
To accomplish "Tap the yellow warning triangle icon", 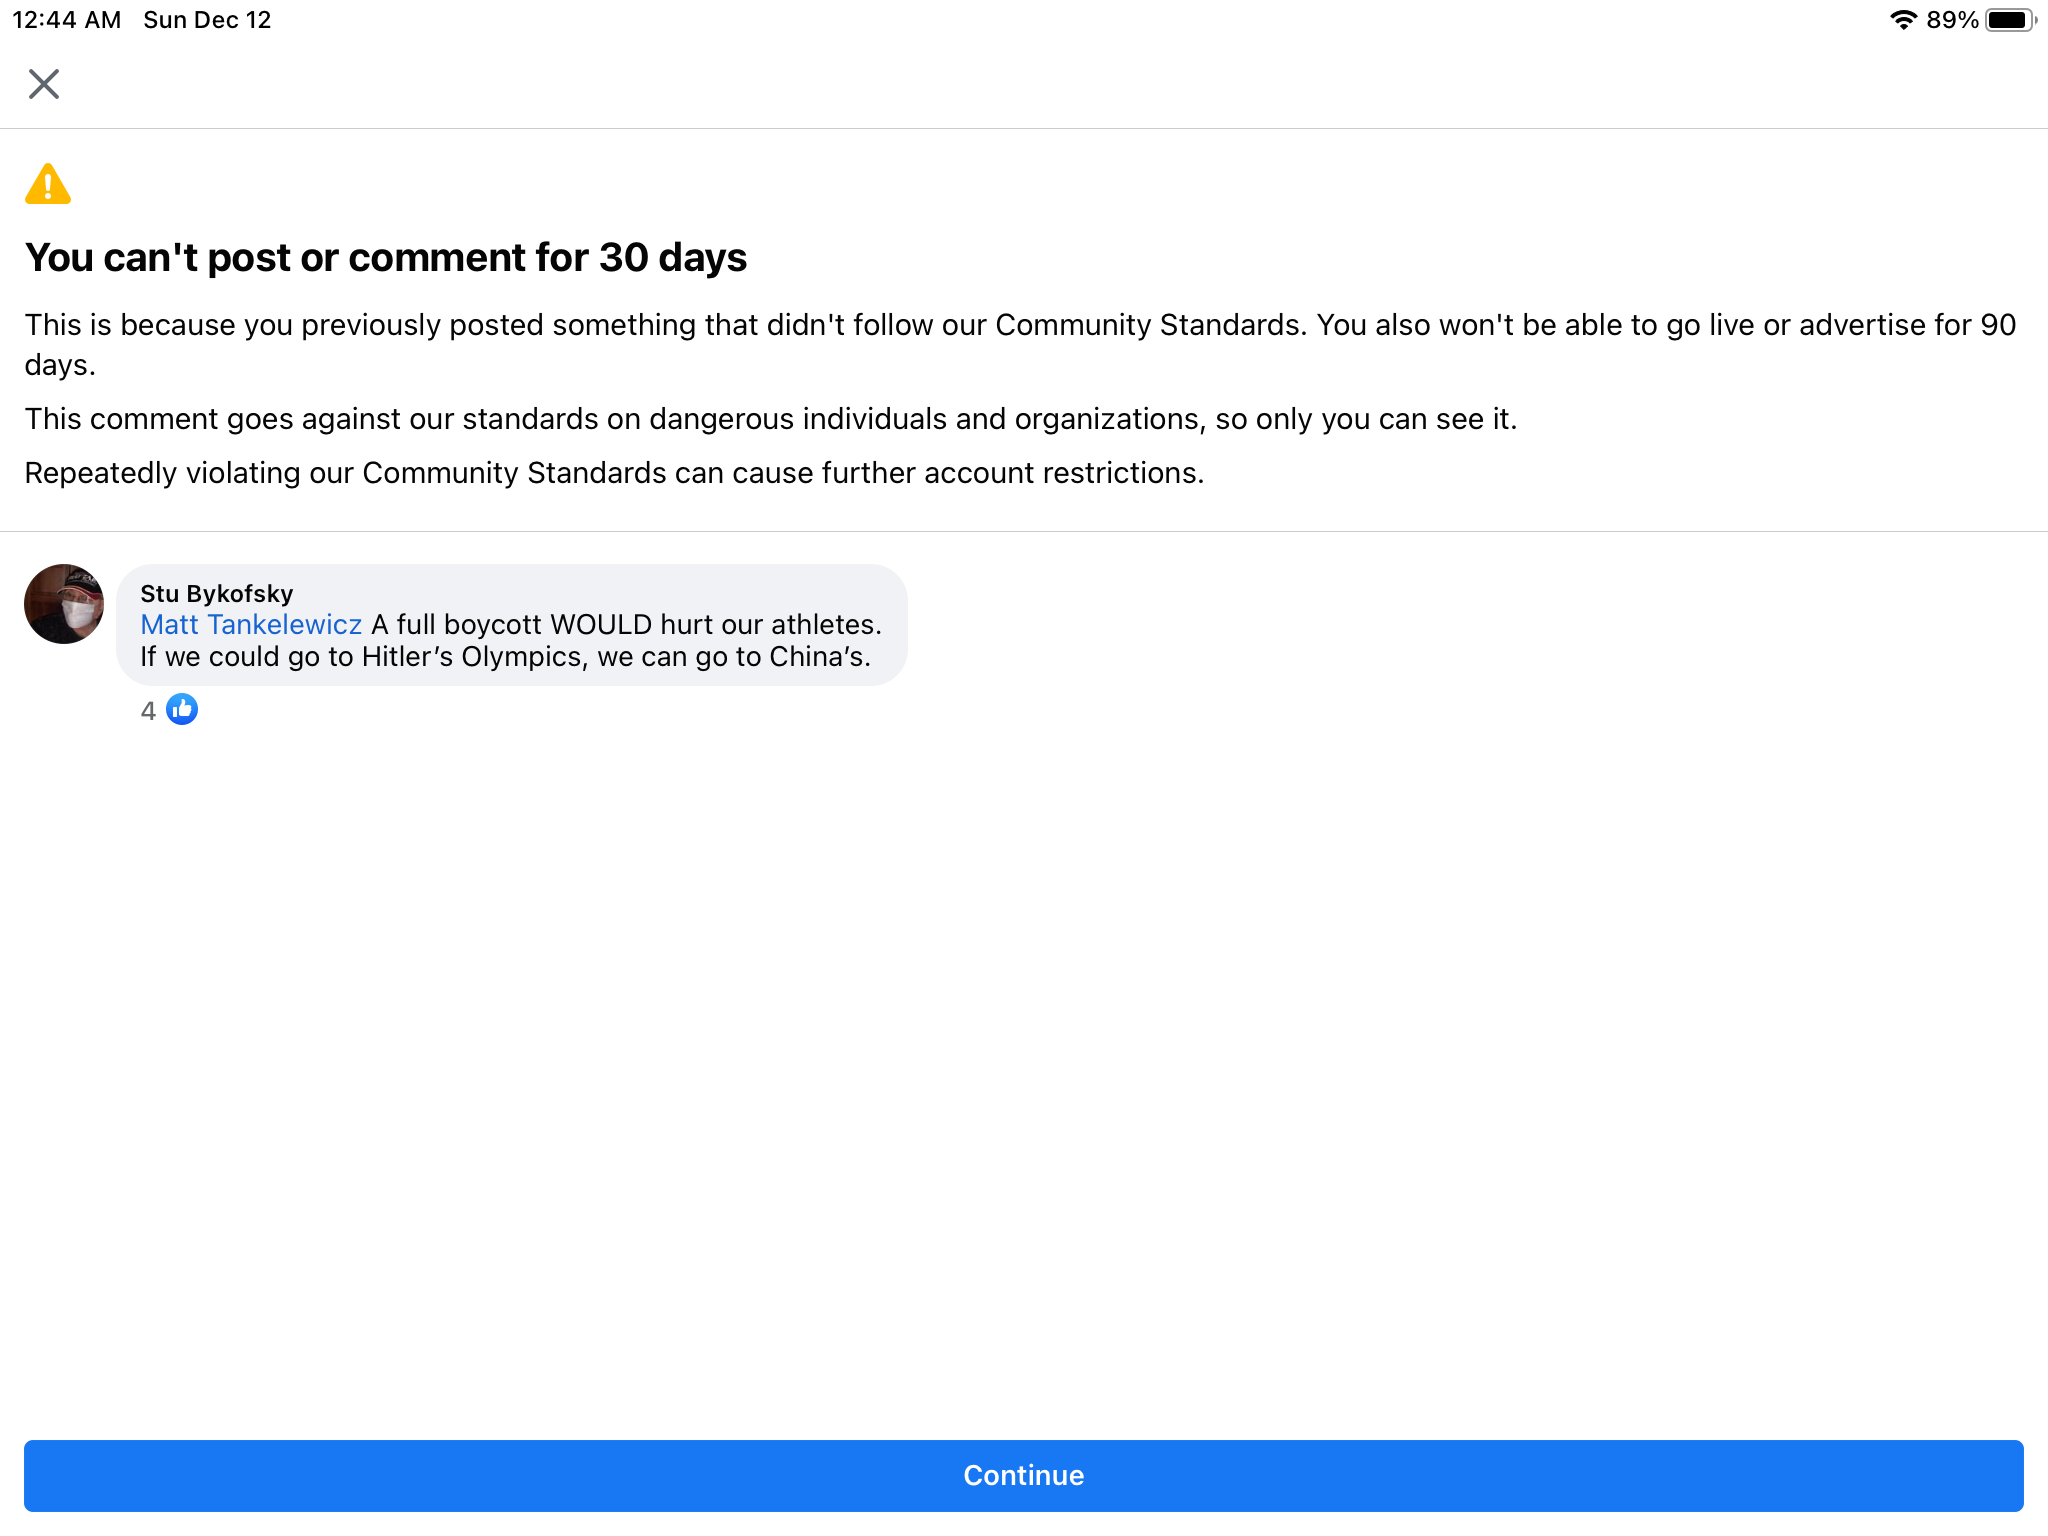I will pyautogui.click(x=48, y=184).
